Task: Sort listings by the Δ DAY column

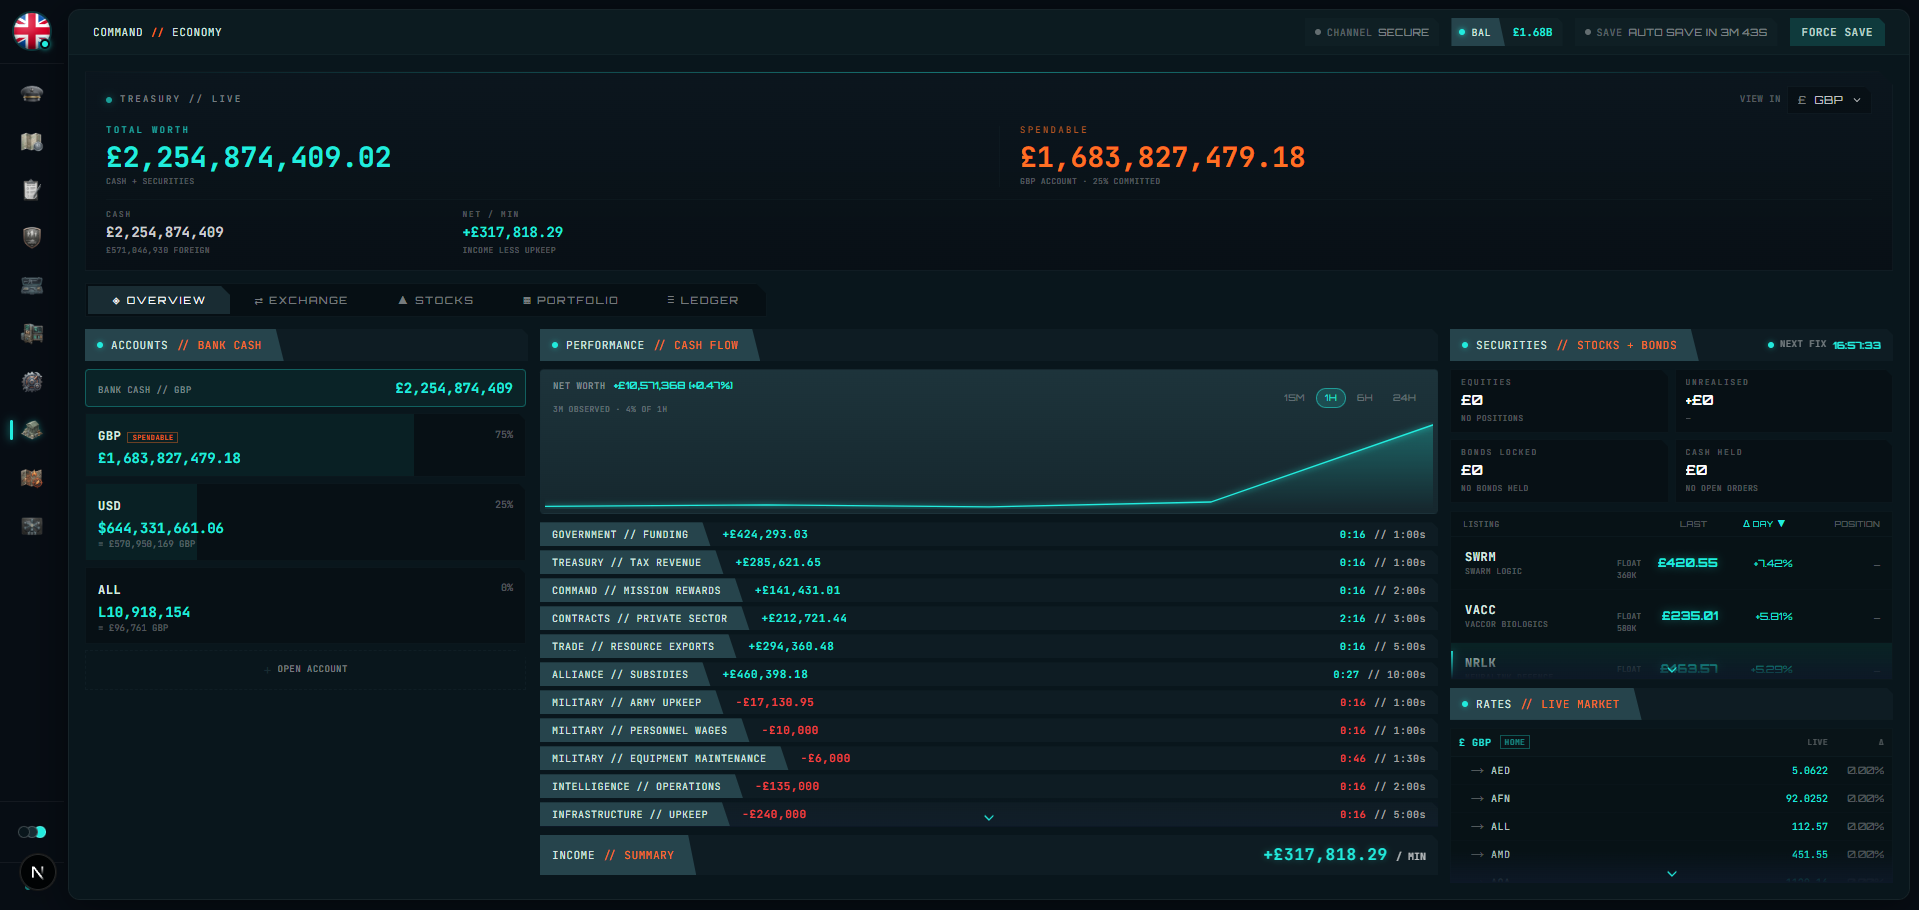Action: click(x=1764, y=524)
